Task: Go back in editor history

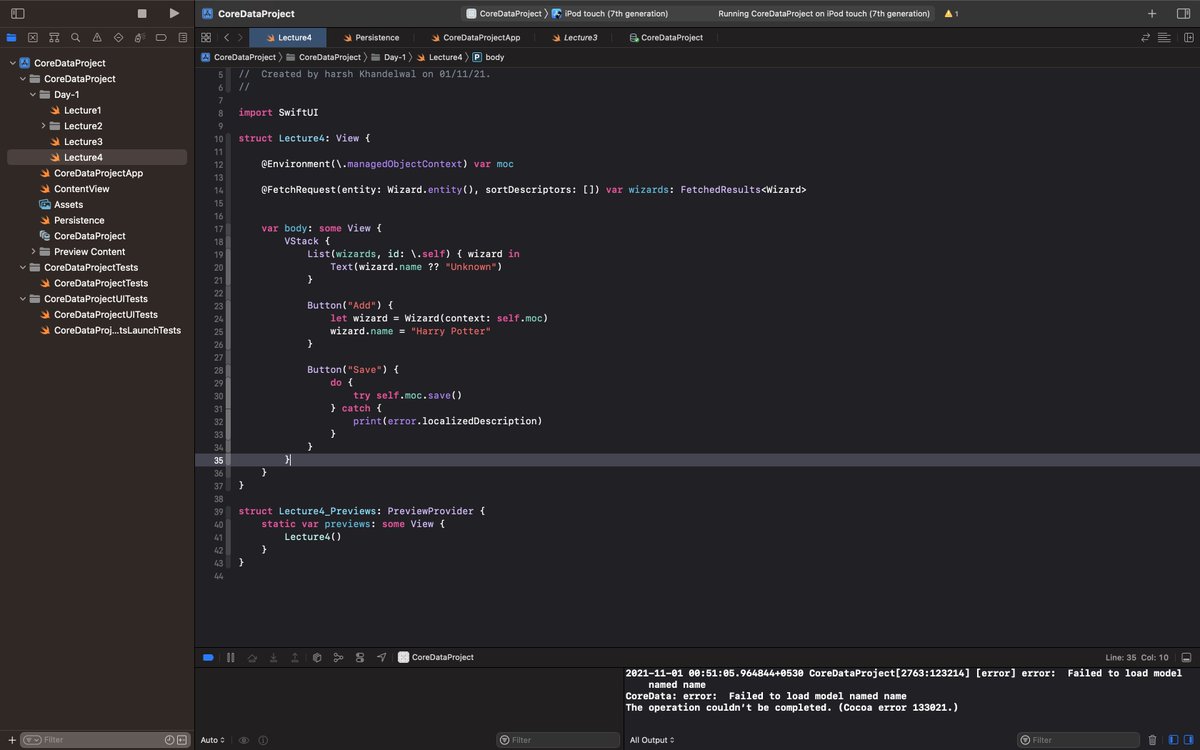Action: click(226, 38)
